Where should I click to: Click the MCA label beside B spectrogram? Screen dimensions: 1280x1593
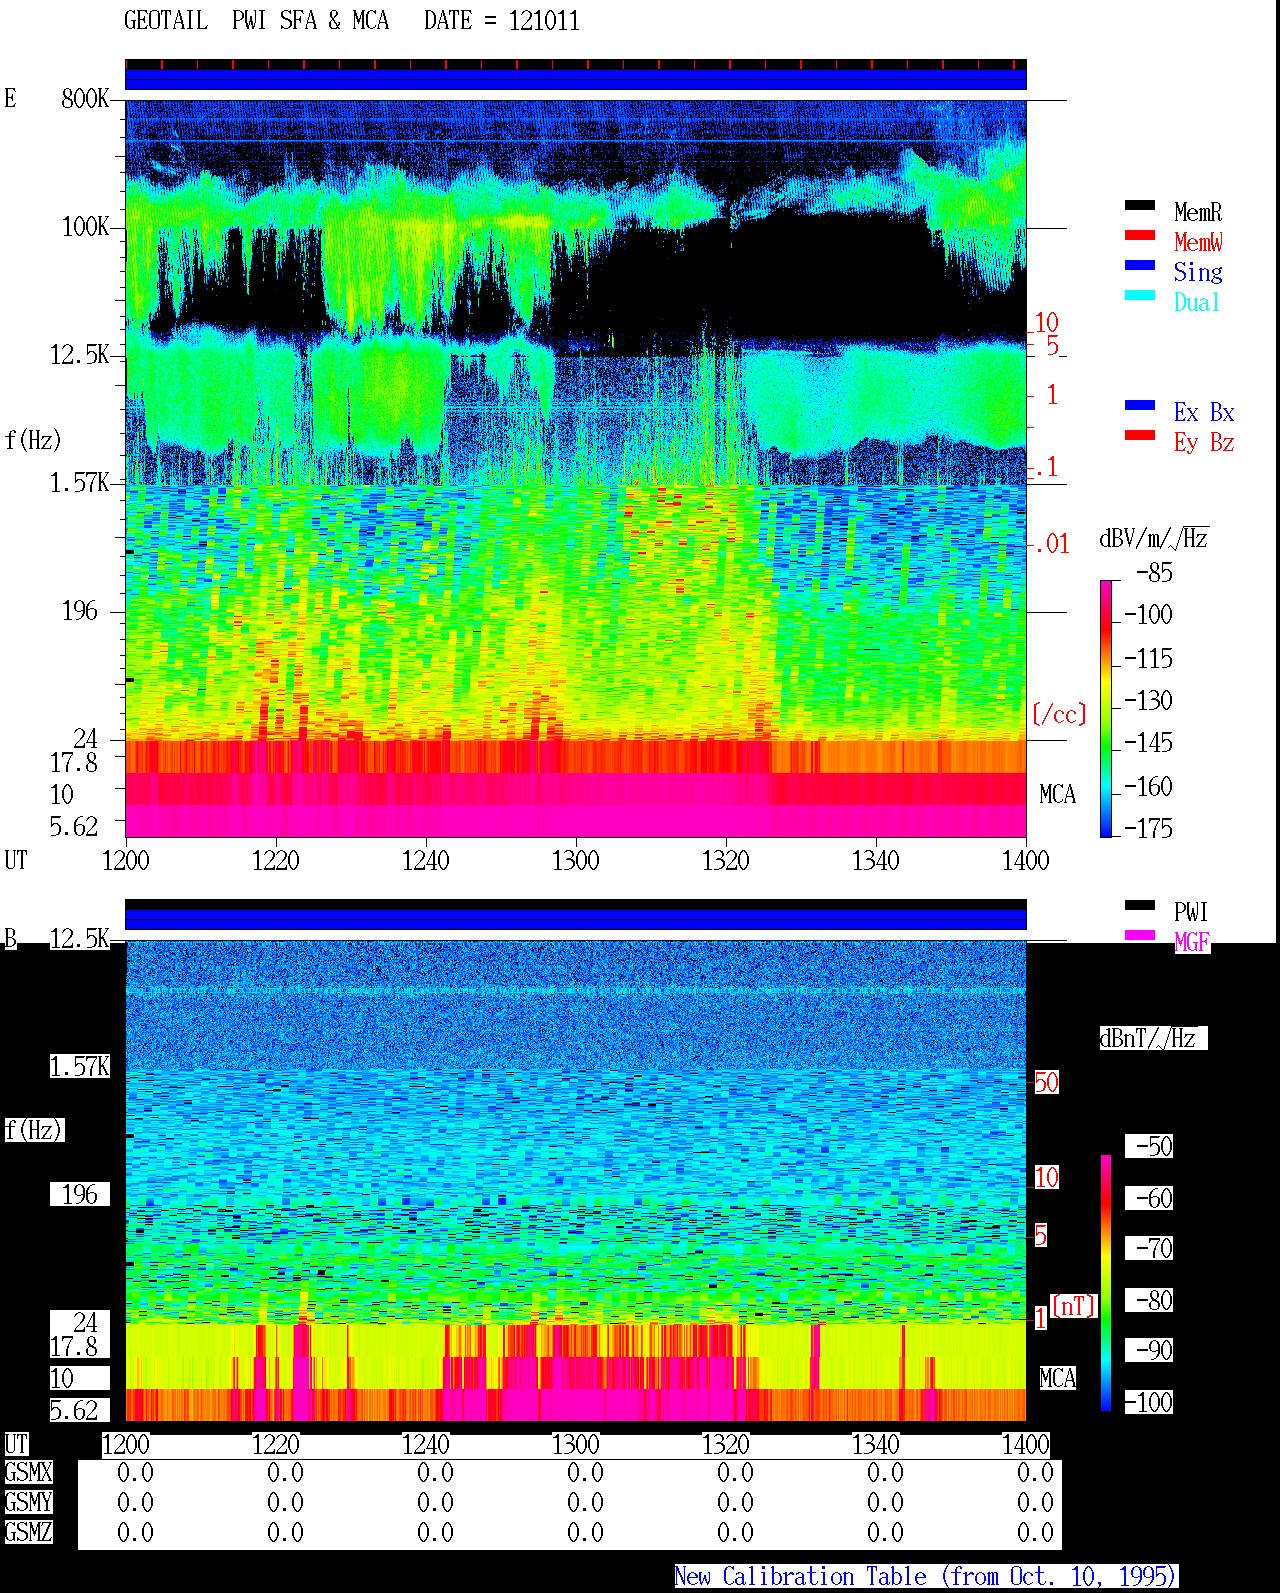(1057, 1379)
